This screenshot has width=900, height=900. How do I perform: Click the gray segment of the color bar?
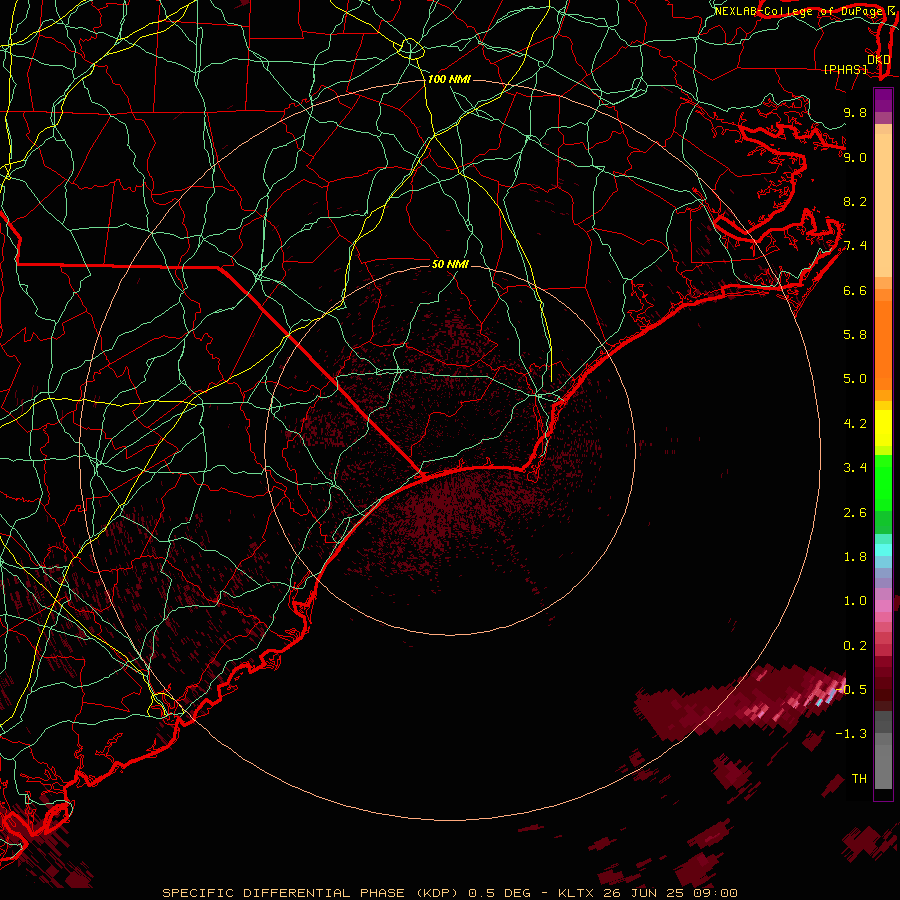pyautogui.click(x=883, y=750)
